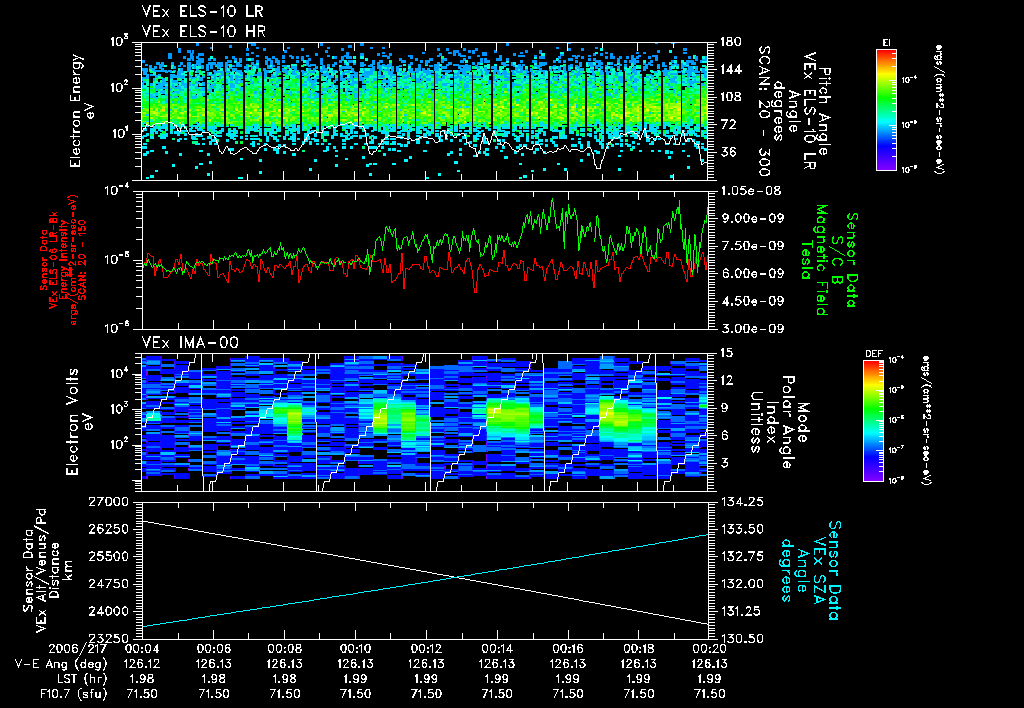The height and width of the screenshot is (708, 1024).
Task: Click the magnetic field line plot panel
Action: click(424, 260)
